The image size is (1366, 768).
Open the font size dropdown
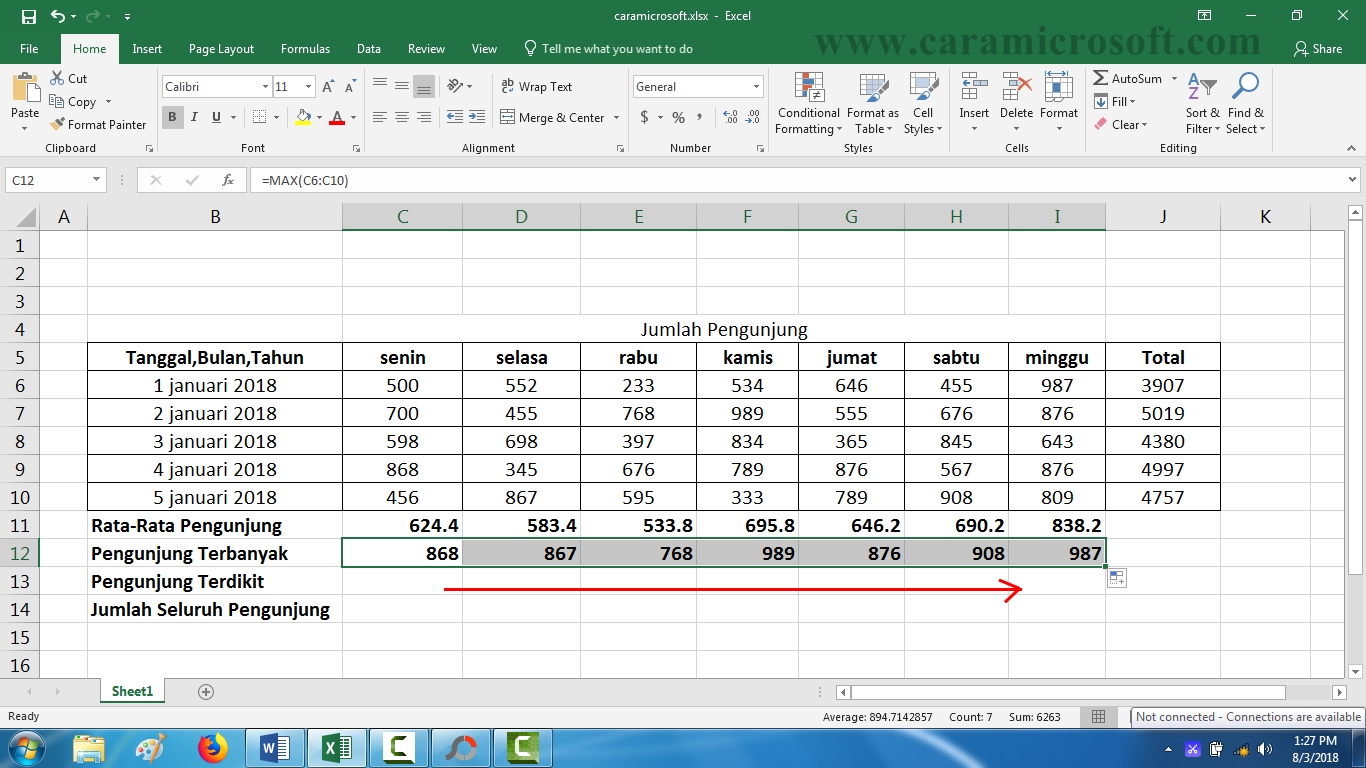coord(308,87)
